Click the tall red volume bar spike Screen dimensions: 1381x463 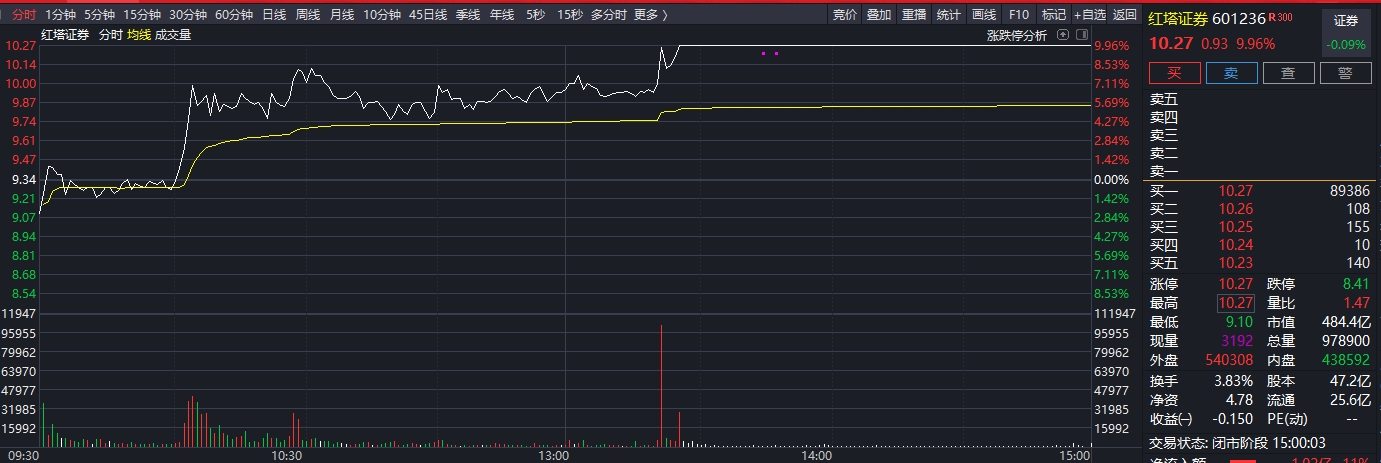[x=661, y=385]
